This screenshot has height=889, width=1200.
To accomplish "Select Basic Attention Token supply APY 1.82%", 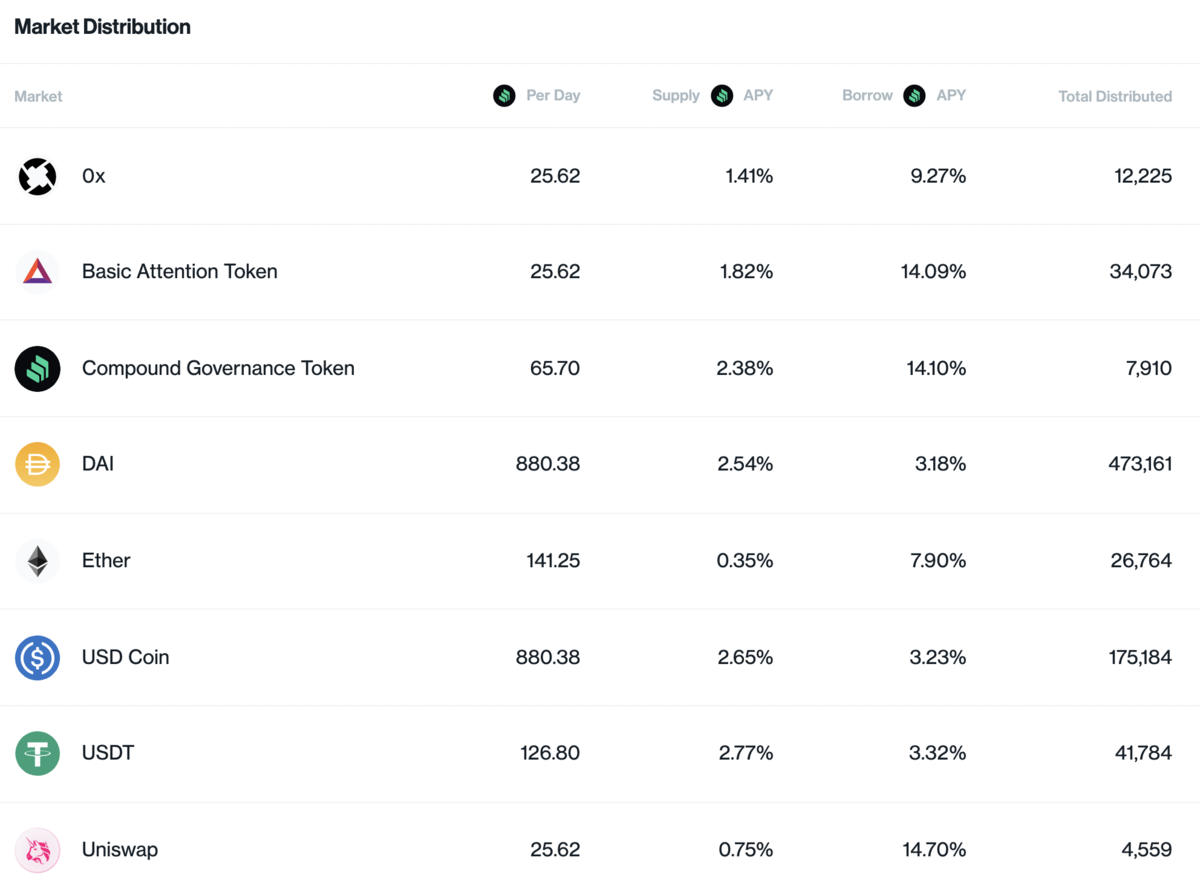I will pyautogui.click(x=748, y=272).
